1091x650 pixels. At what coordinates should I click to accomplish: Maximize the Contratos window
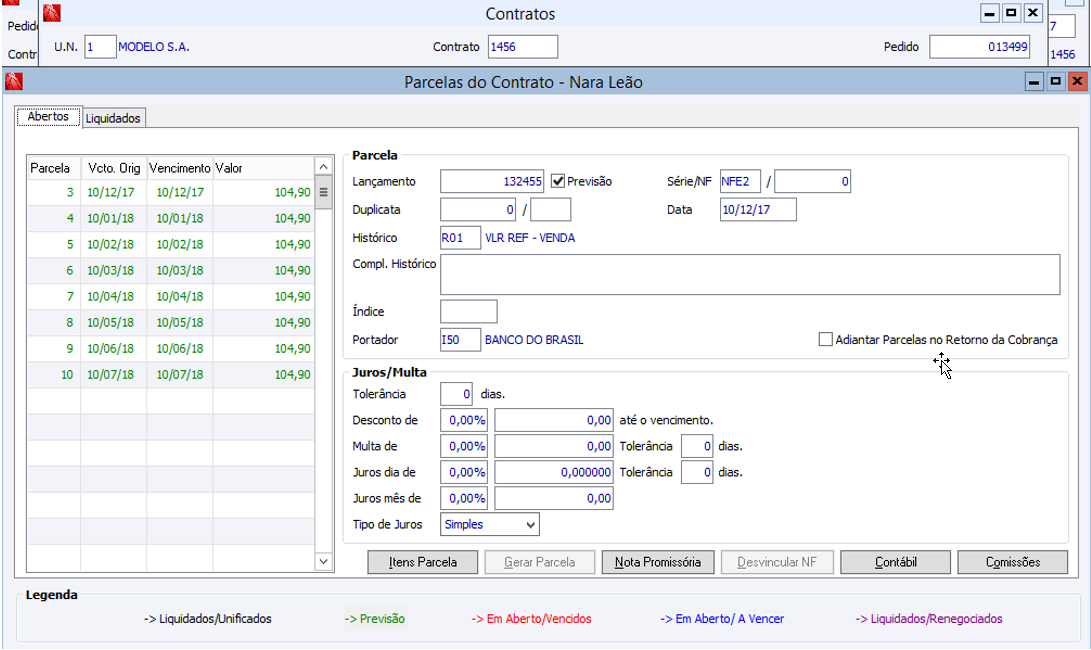point(1011,14)
